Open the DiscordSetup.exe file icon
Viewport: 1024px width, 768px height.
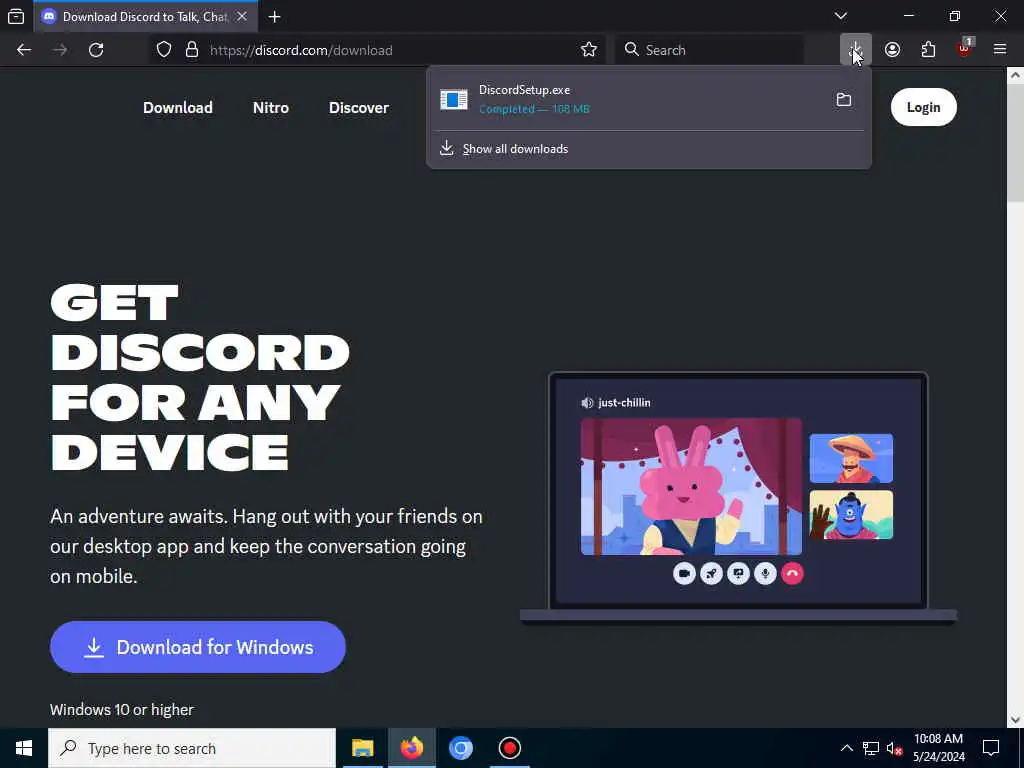coord(454,100)
